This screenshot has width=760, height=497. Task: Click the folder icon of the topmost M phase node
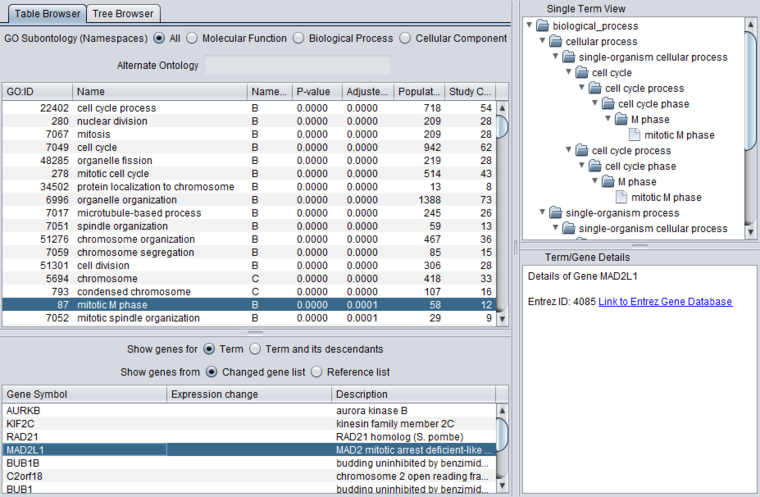[x=621, y=119]
